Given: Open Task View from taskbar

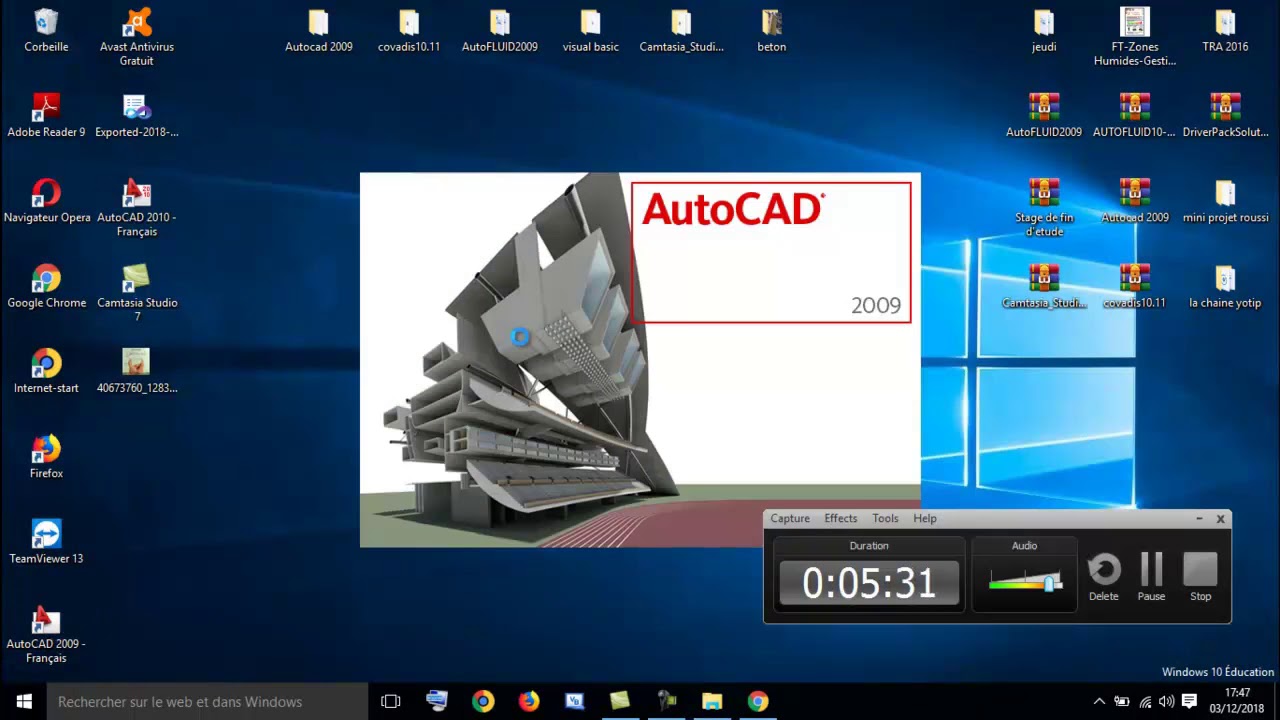Looking at the screenshot, I should click(391, 701).
